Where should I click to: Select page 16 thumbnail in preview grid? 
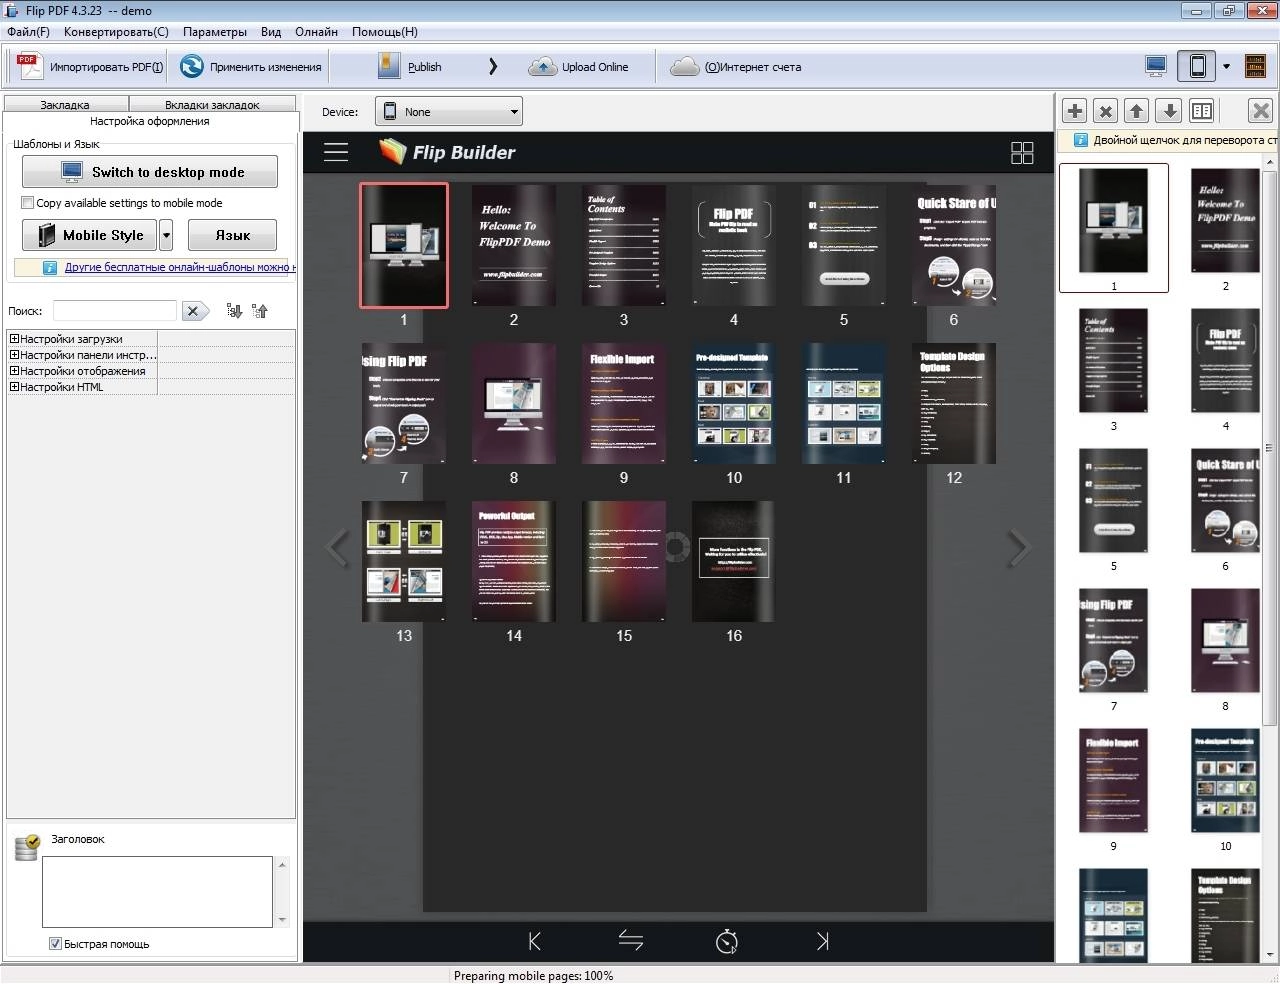pos(734,561)
